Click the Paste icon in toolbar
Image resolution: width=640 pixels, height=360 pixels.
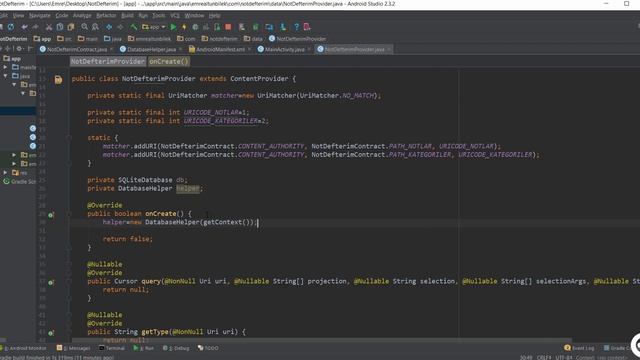pyautogui.click(x=71, y=27)
